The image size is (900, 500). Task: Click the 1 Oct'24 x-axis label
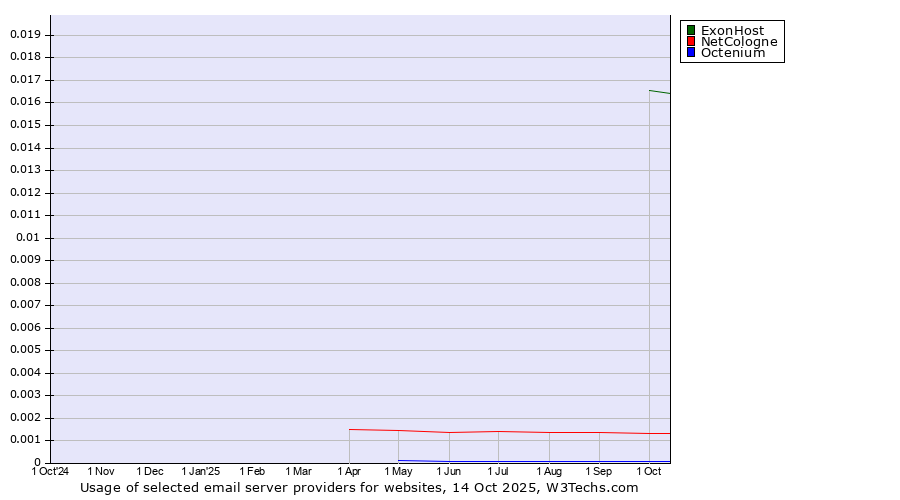click(50, 471)
